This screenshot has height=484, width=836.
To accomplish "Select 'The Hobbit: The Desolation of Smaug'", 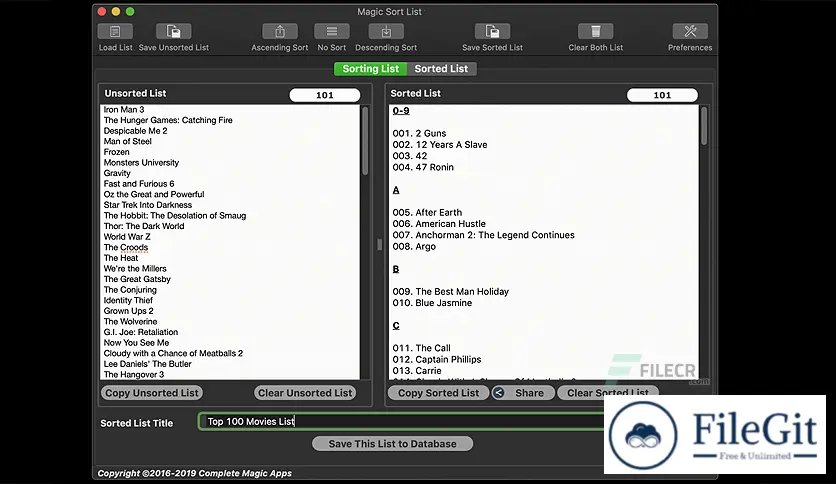I will coord(175,215).
